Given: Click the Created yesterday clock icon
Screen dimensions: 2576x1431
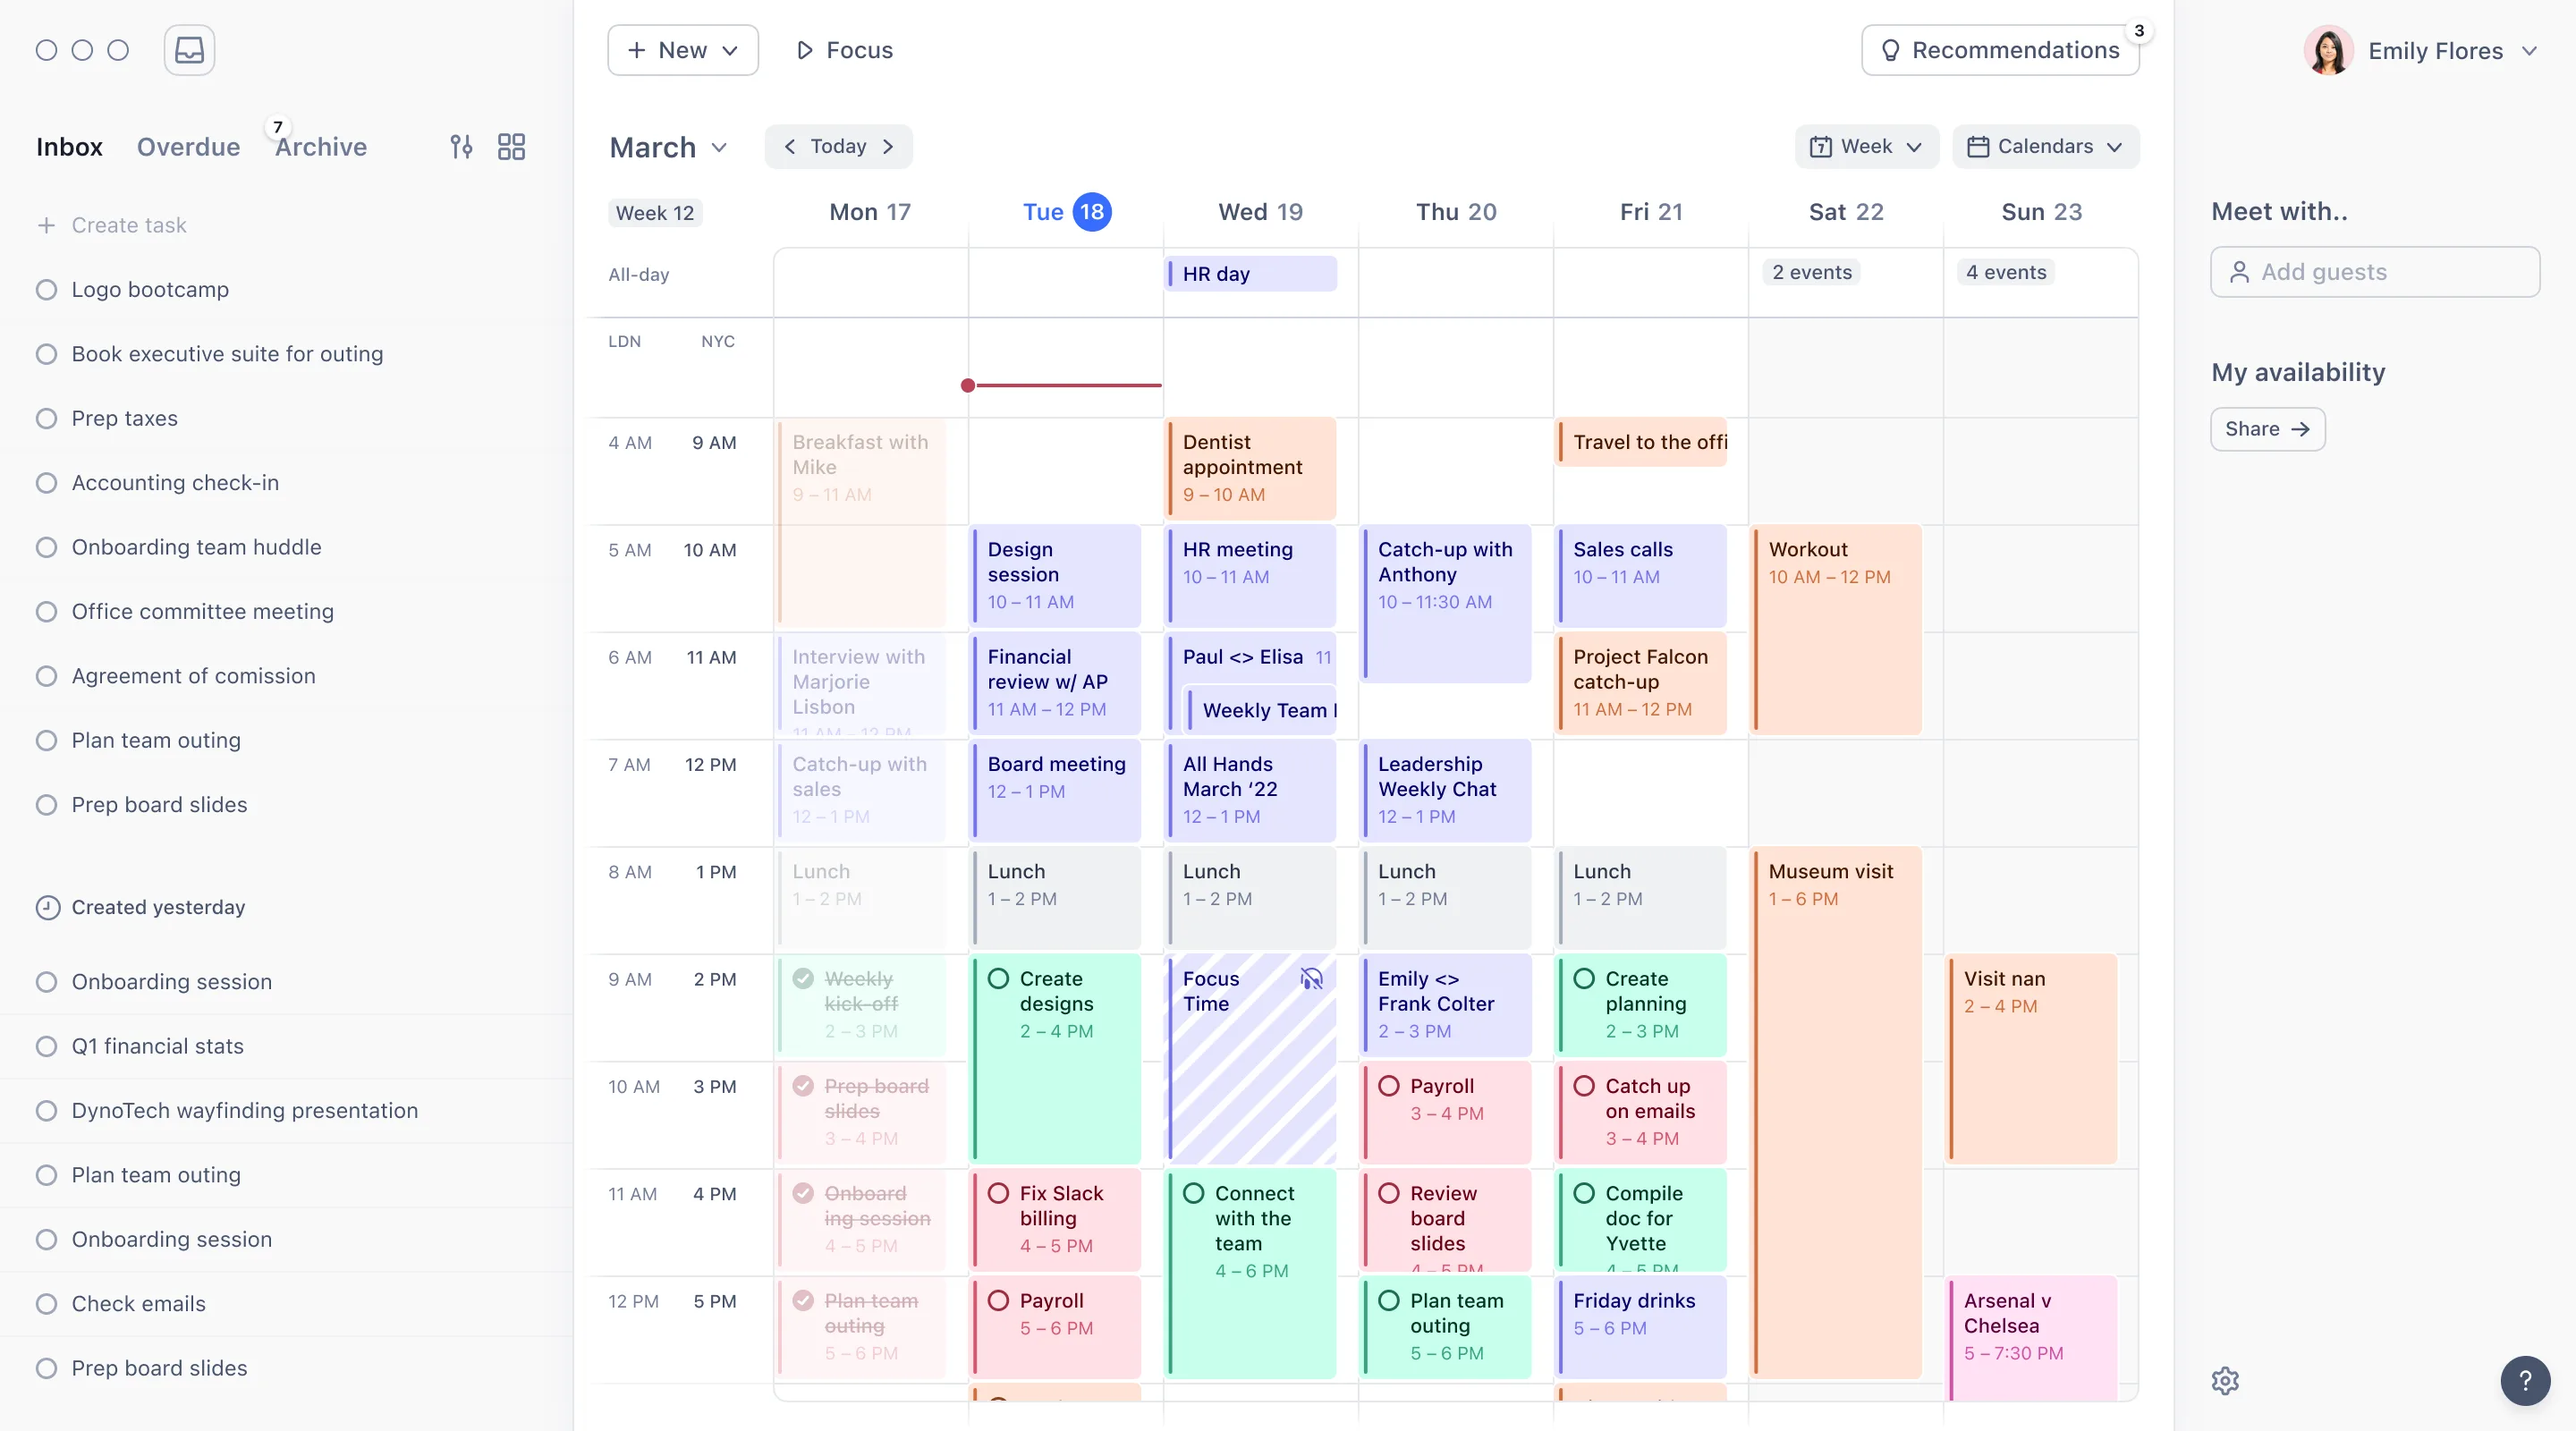Looking at the screenshot, I should [x=47, y=907].
